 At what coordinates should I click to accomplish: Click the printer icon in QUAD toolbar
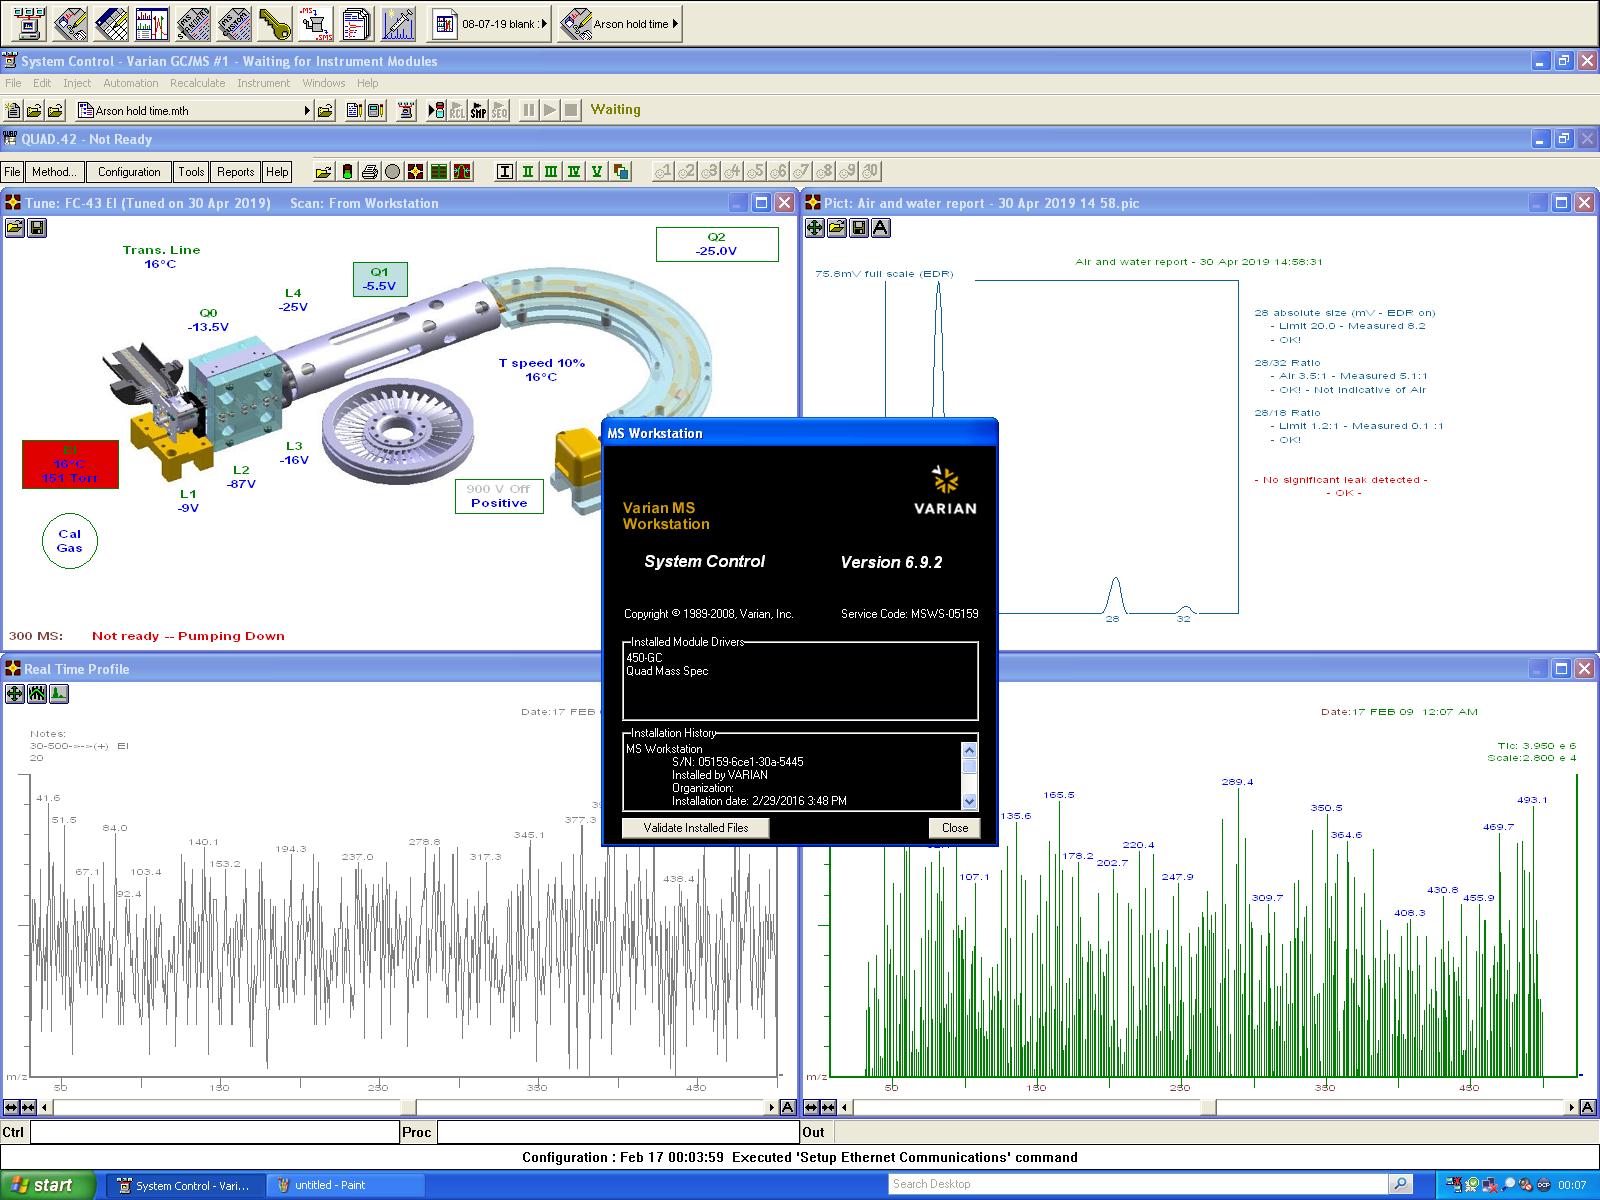pyautogui.click(x=370, y=172)
